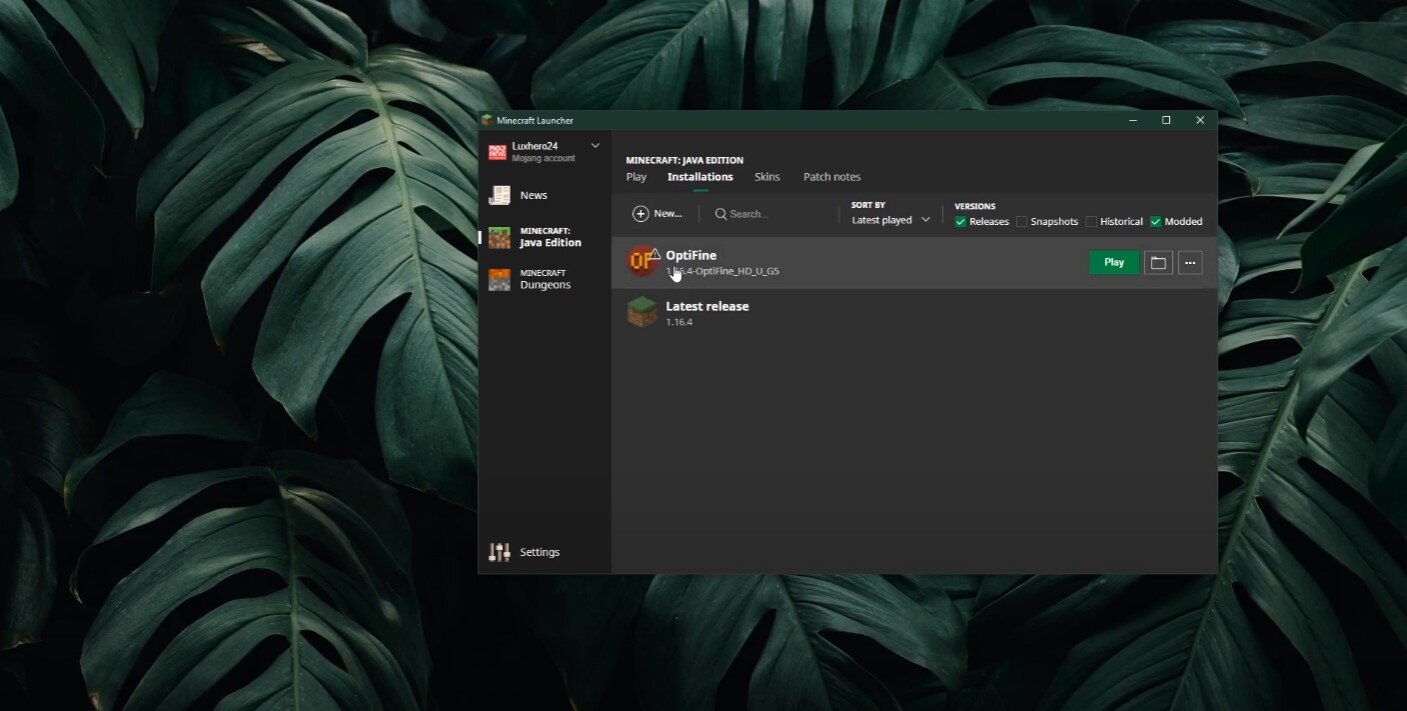Screen dimensions: 1407x711
Task: Click the Luxhero24 account avatar
Action: click(x=497, y=152)
